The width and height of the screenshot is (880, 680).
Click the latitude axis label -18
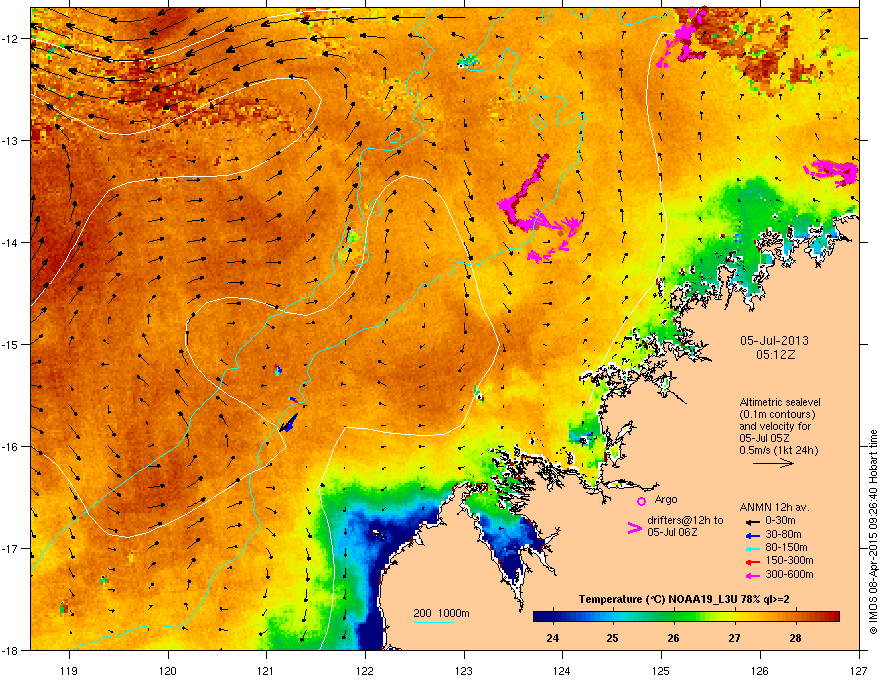(x=11, y=651)
